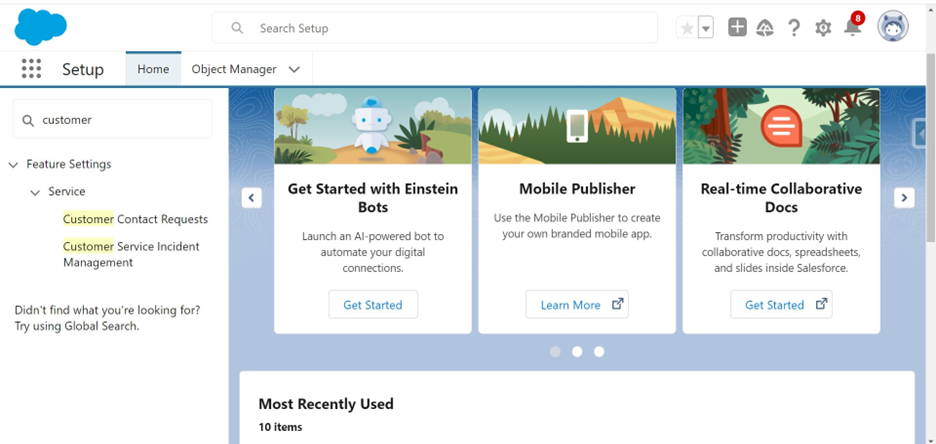Open the App Launcher grid icon
Image resolution: width=936 pixels, height=444 pixels.
[x=32, y=69]
